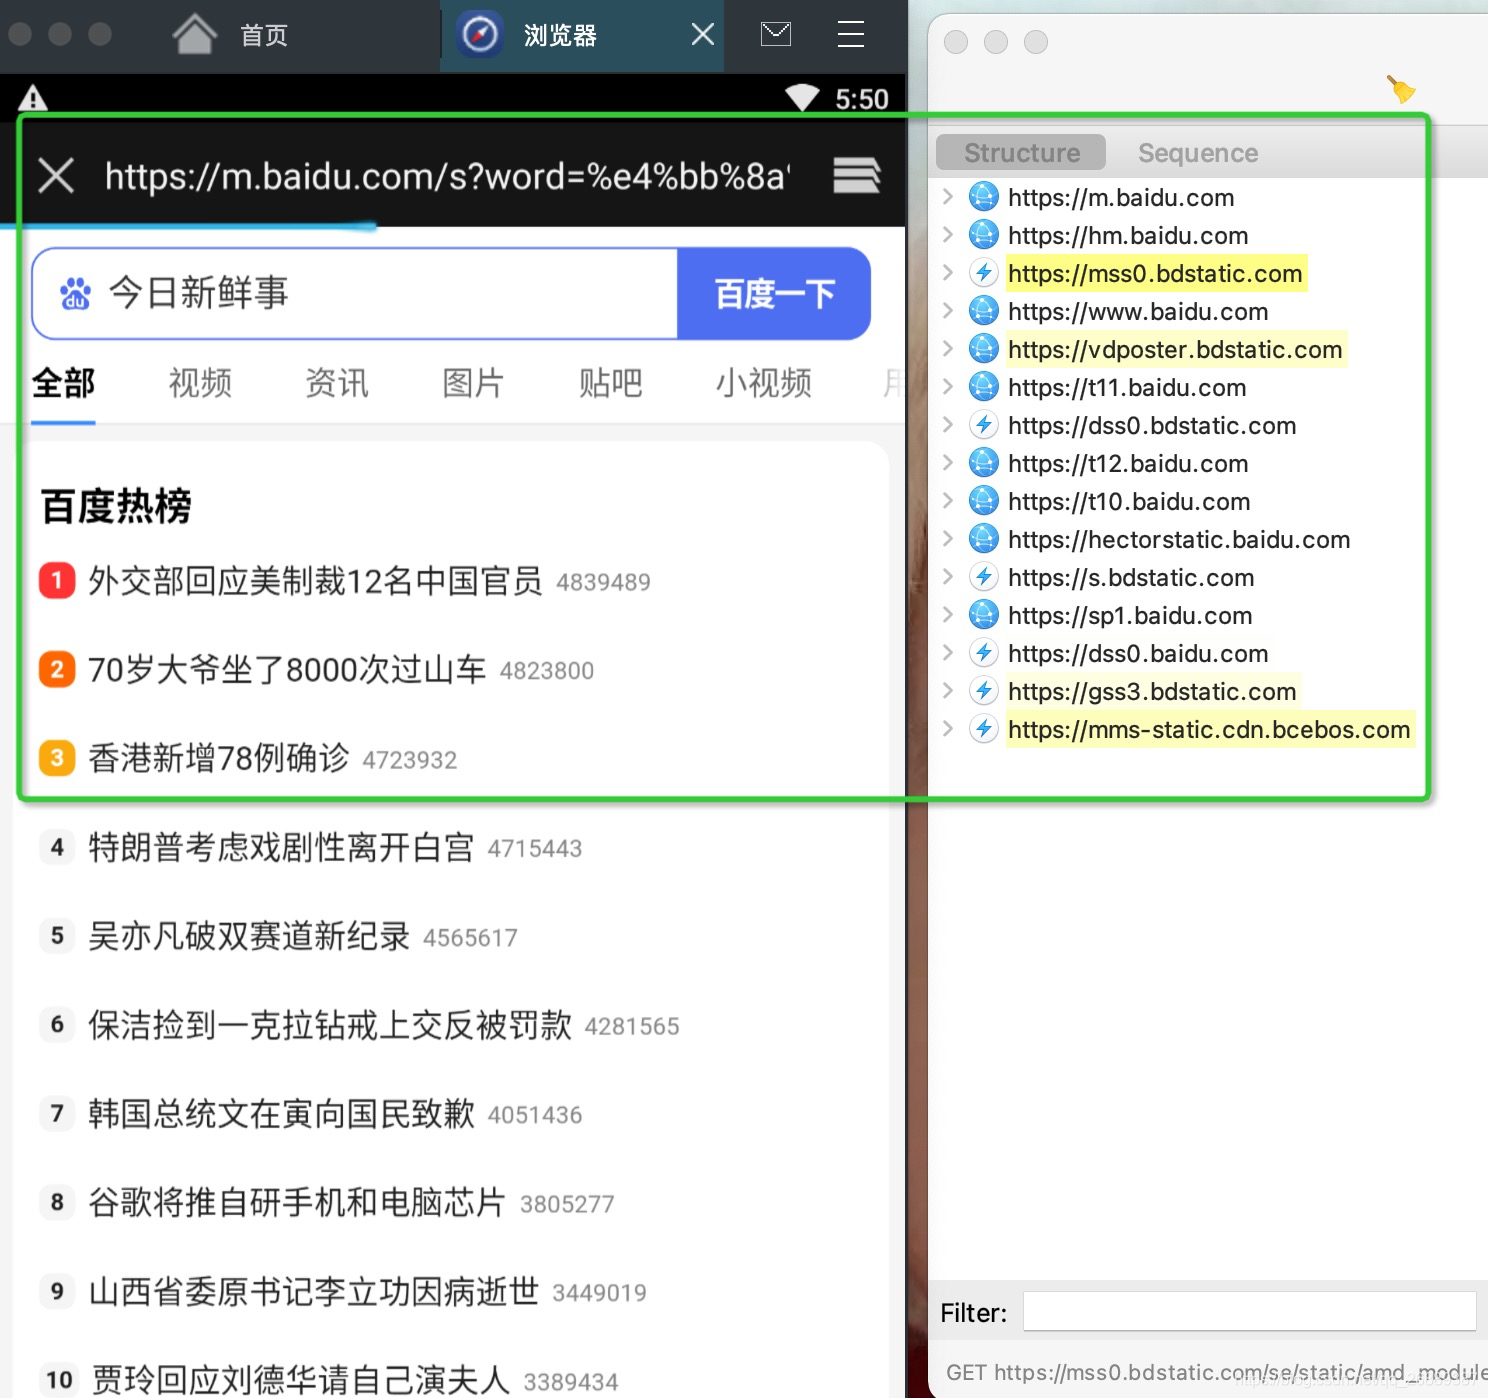This screenshot has height=1398, width=1488.
Task: Stop loading with the X beside the URL
Action: pyautogui.click(x=56, y=176)
